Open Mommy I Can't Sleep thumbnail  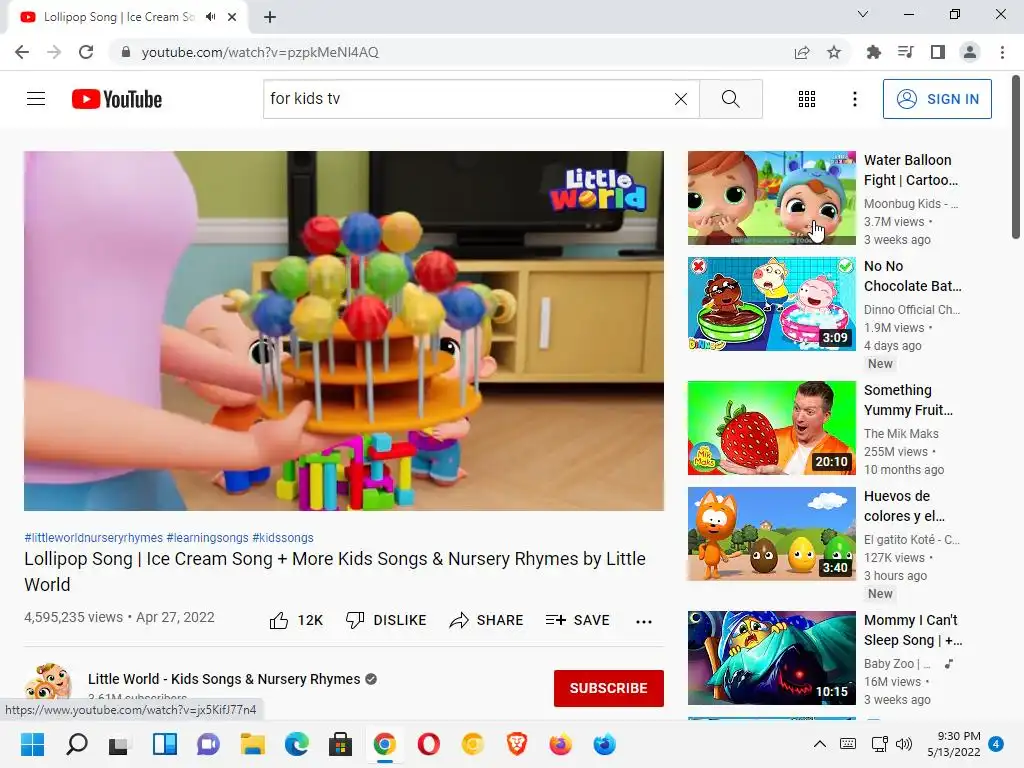click(x=771, y=658)
